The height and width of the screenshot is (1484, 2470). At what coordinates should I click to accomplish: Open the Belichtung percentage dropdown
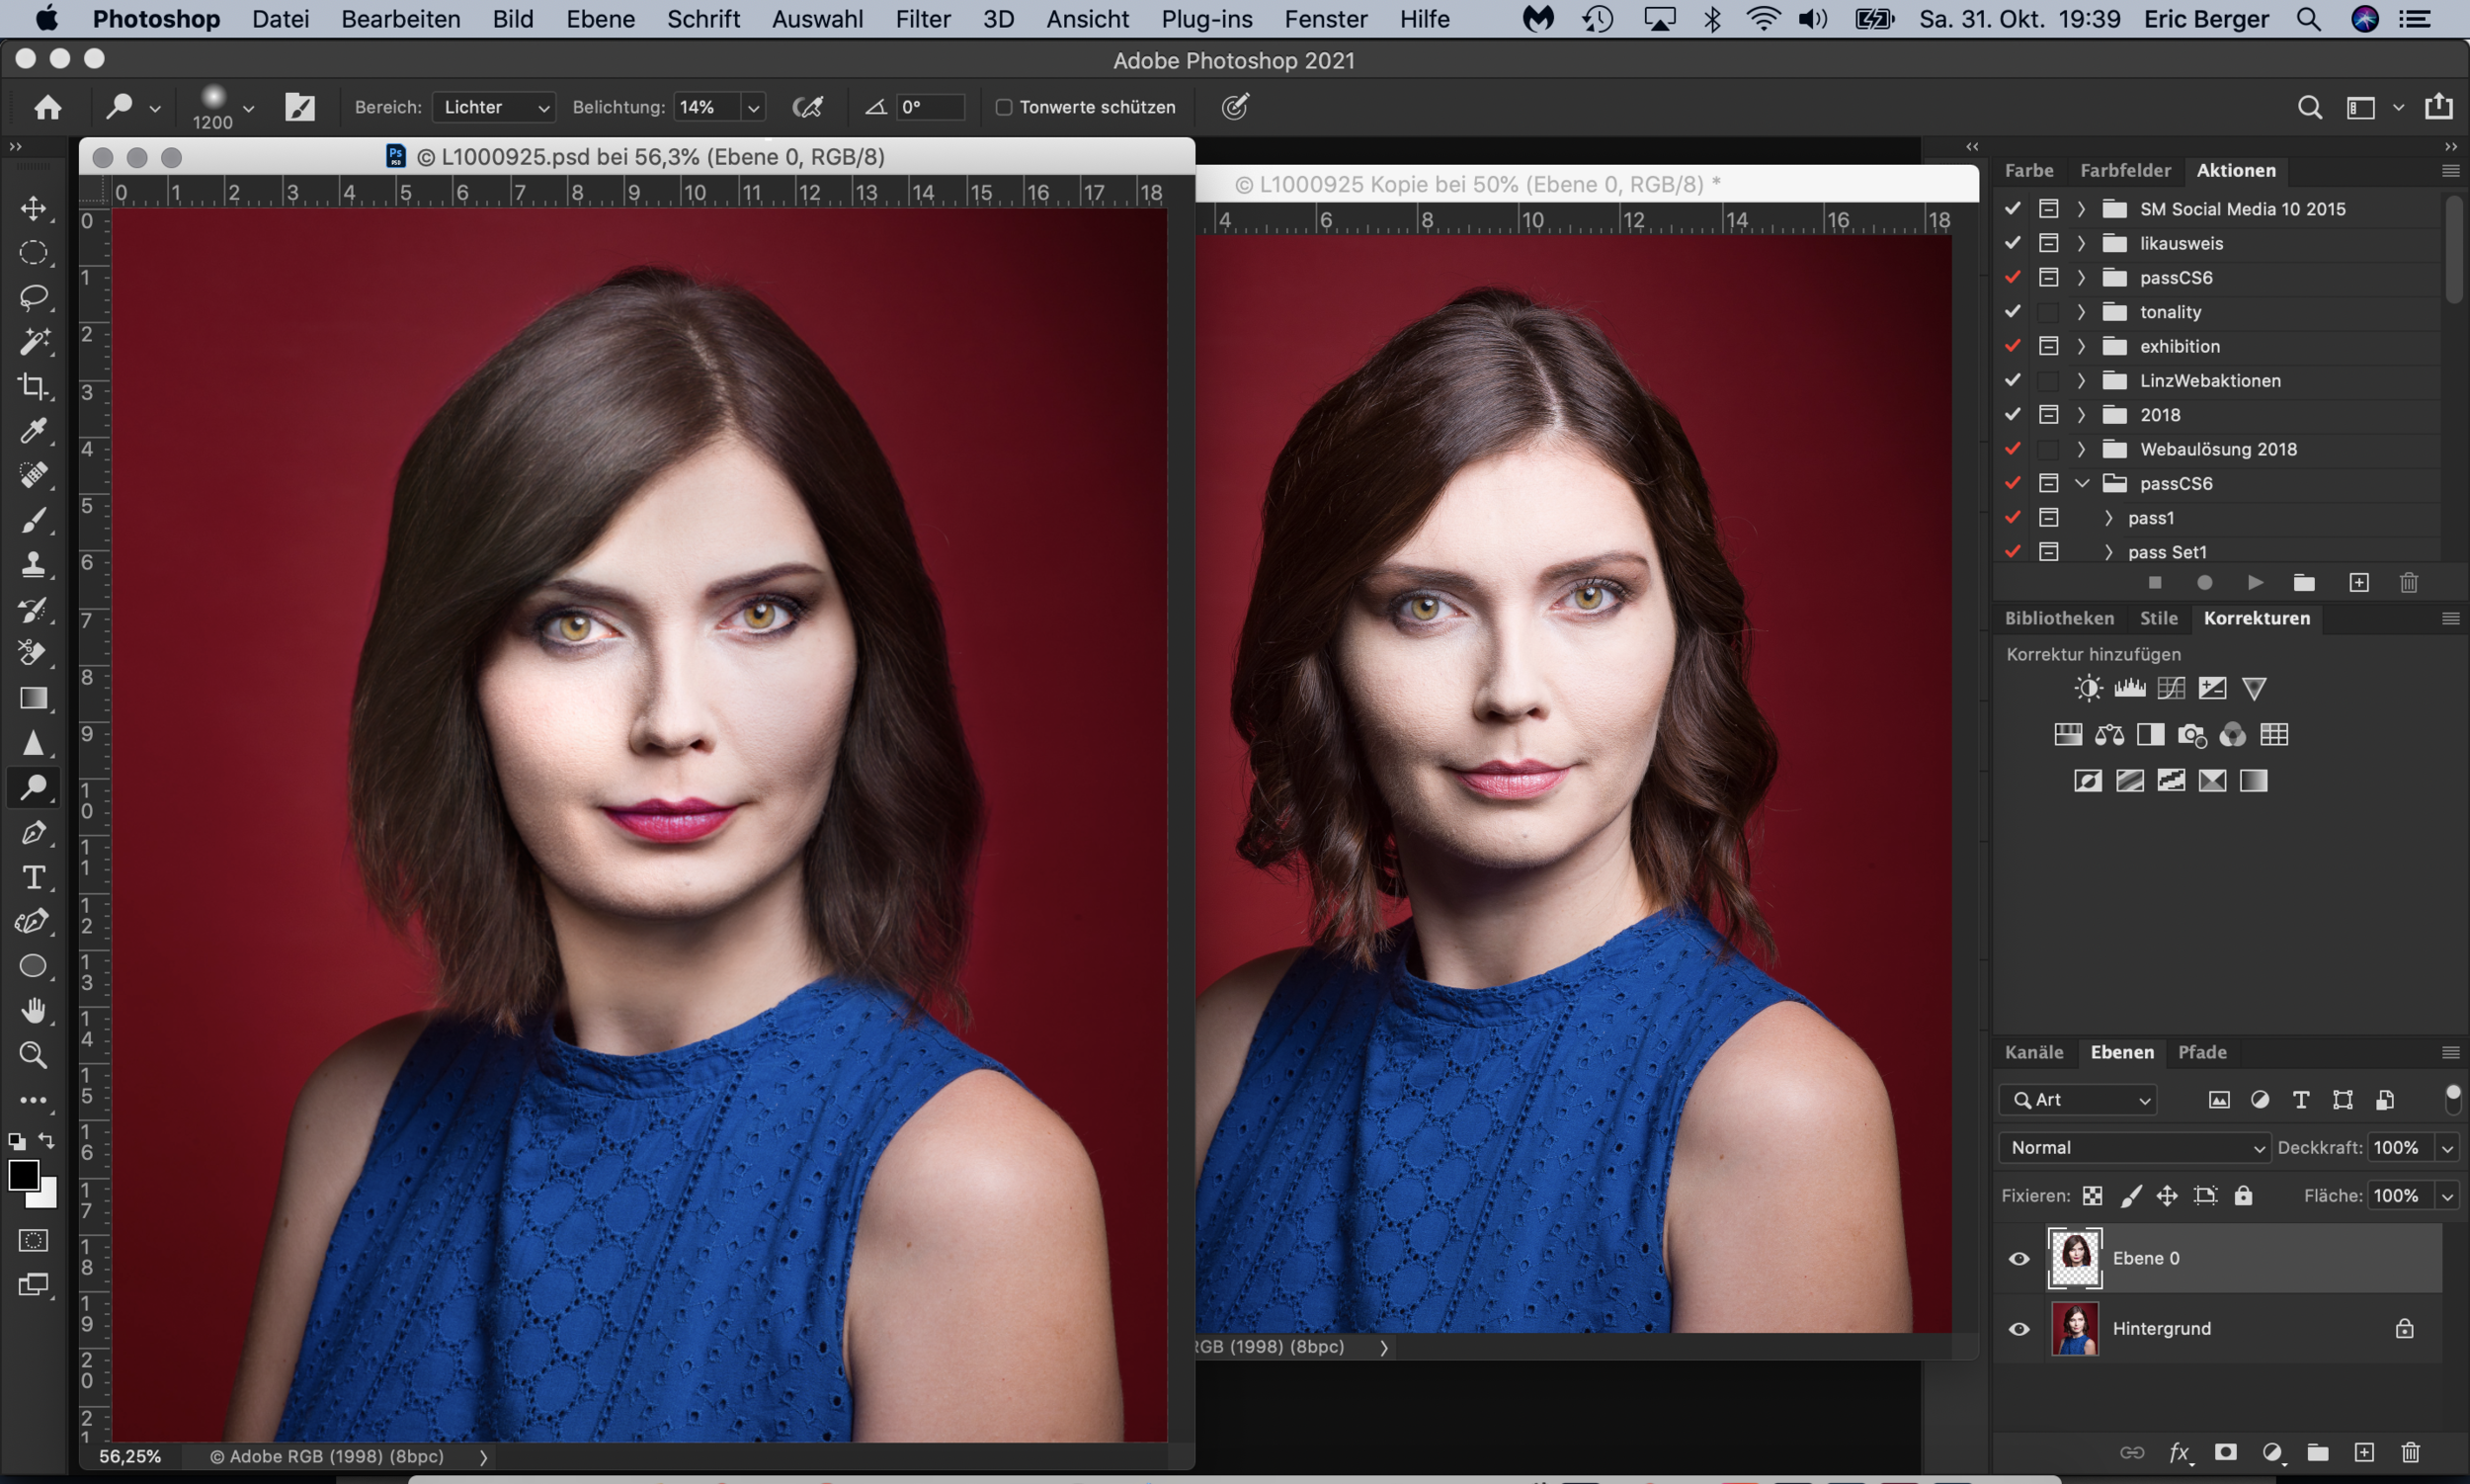753,107
